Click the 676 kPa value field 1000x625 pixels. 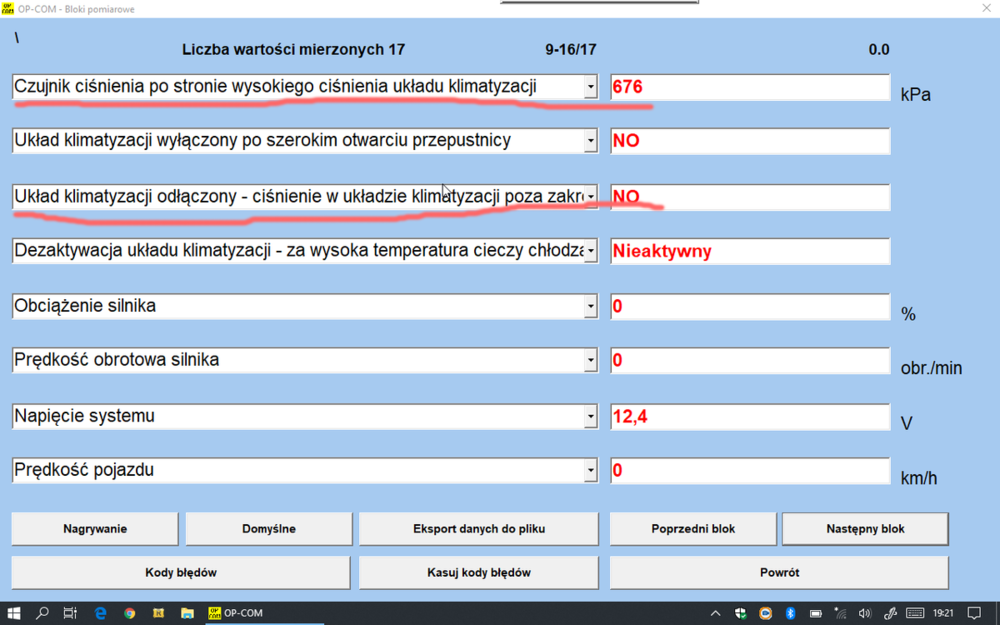pyautogui.click(x=749, y=87)
